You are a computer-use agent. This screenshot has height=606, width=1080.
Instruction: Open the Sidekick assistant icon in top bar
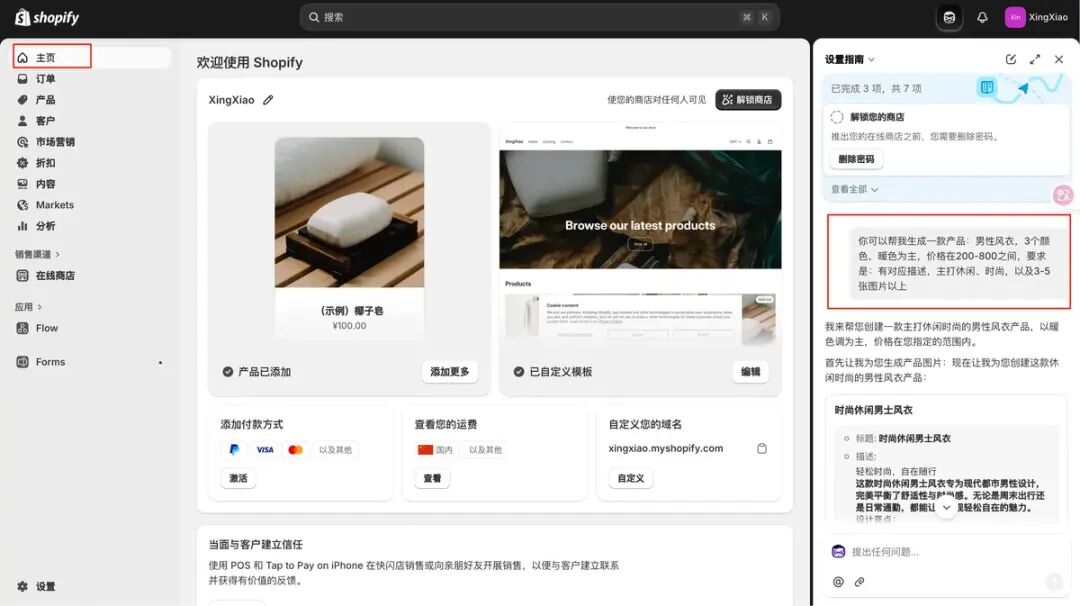click(x=949, y=17)
